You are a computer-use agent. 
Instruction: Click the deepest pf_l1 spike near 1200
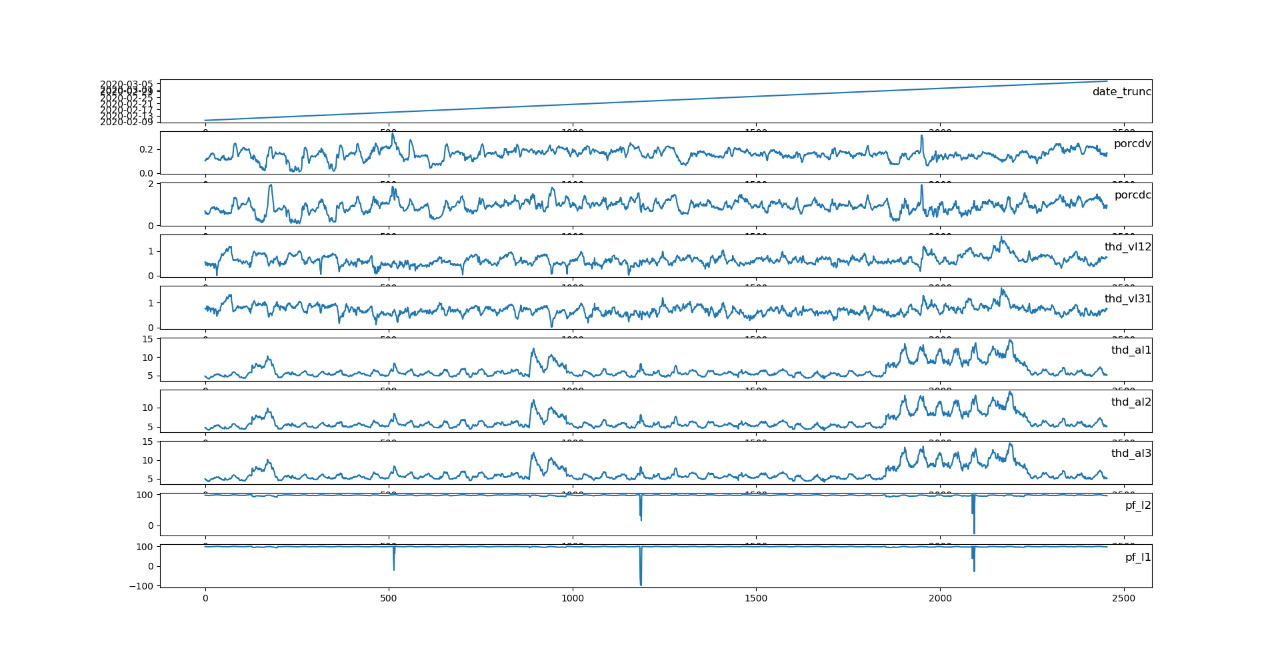point(640,583)
